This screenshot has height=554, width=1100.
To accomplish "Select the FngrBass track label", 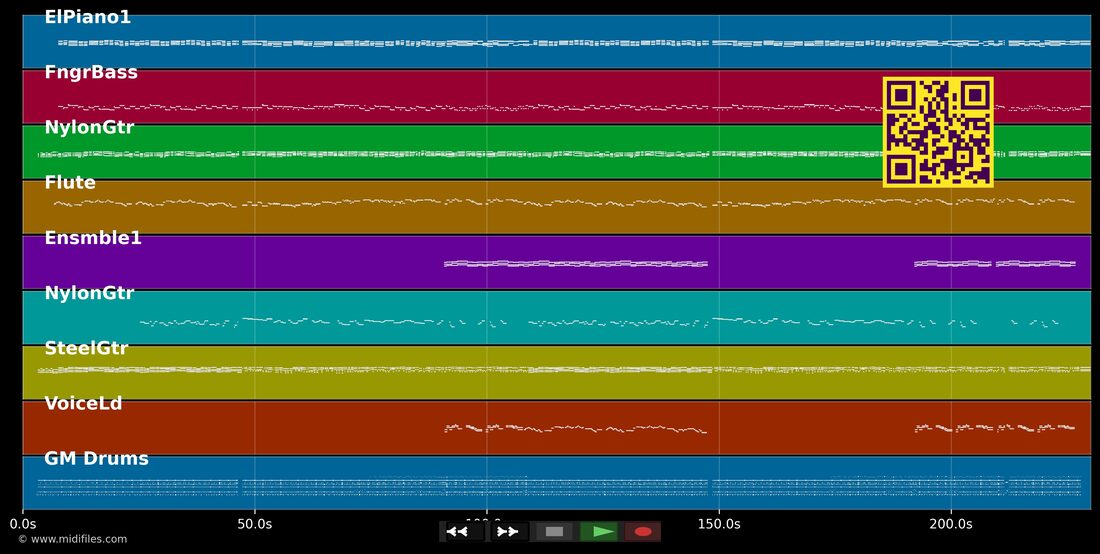I will point(91,72).
